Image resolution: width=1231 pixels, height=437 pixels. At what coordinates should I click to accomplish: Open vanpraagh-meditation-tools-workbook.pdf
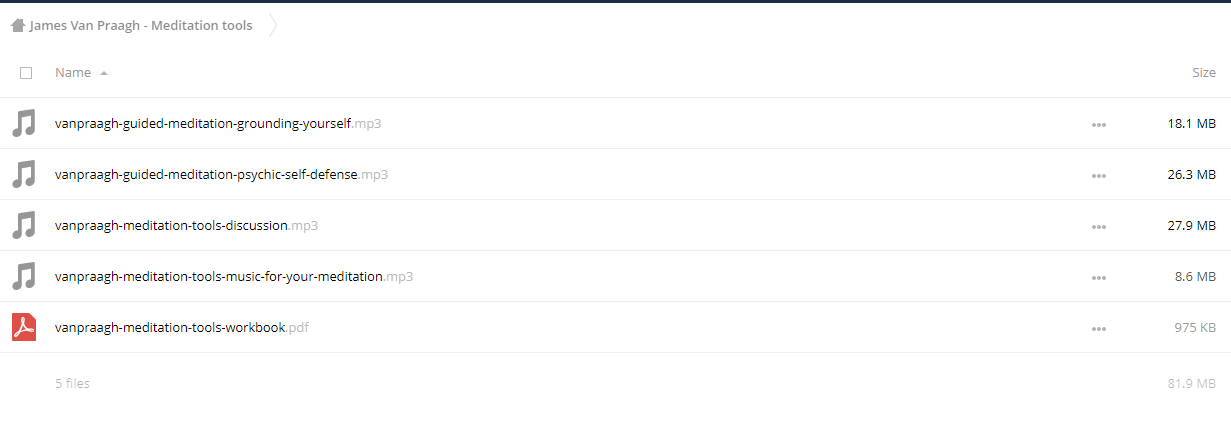point(182,328)
